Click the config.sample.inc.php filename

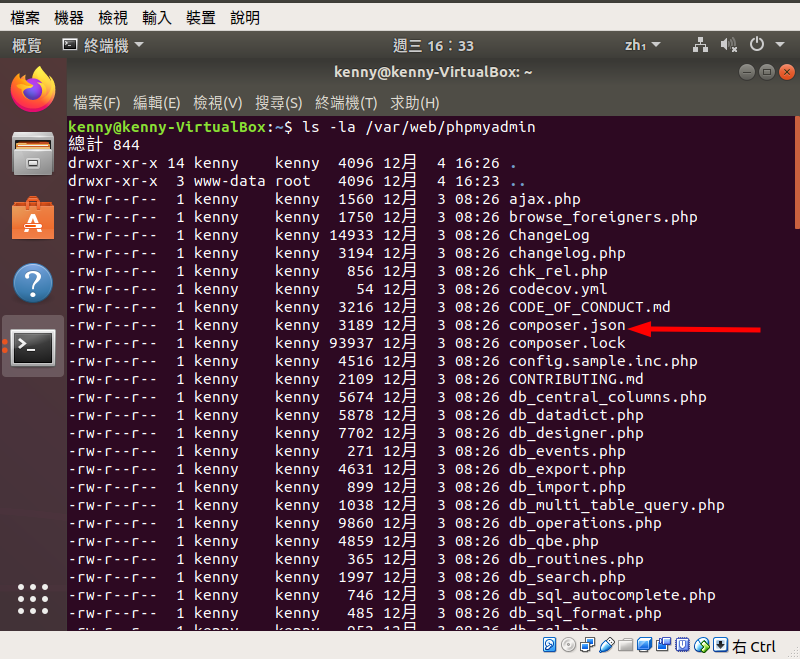click(x=603, y=361)
